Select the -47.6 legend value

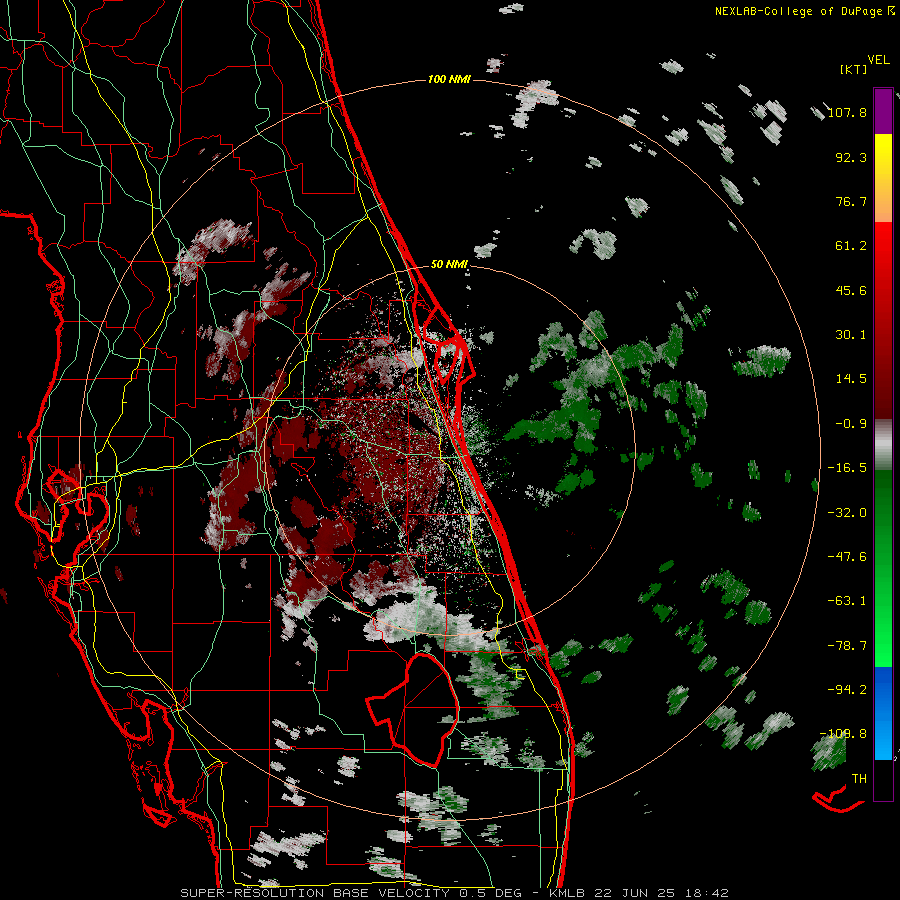pos(847,557)
